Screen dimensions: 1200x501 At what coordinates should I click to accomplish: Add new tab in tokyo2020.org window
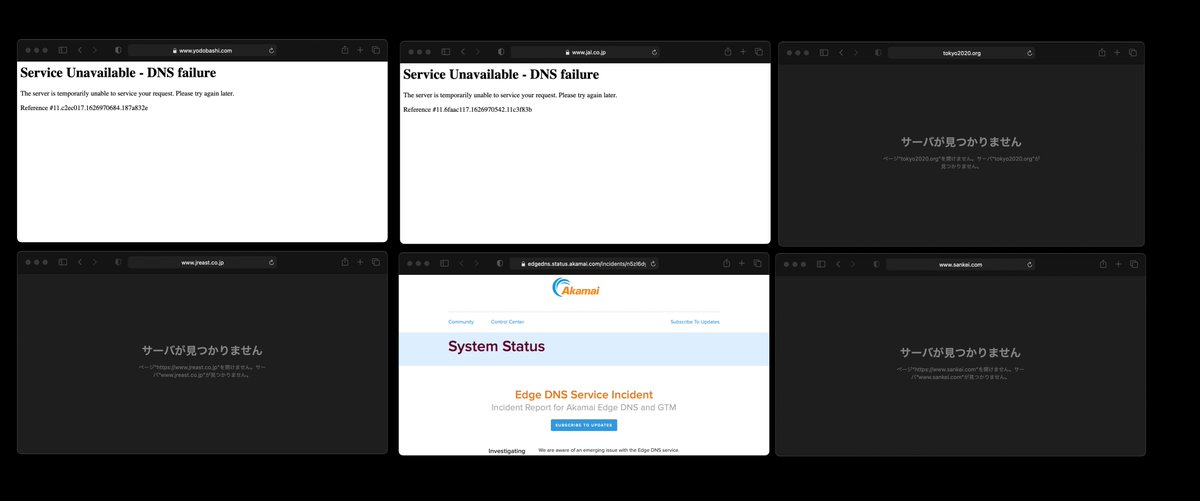(x=1117, y=52)
